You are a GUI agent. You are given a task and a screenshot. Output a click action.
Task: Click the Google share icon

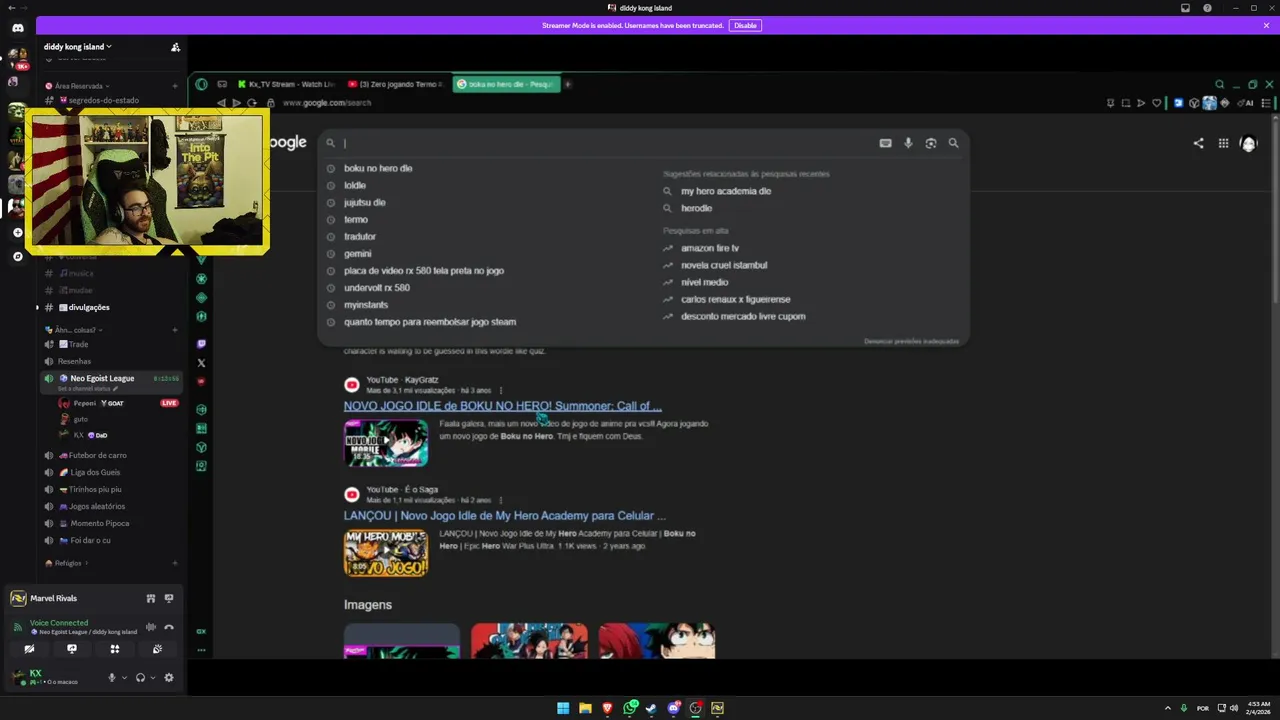pyautogui.click(x=1198, y=143)
